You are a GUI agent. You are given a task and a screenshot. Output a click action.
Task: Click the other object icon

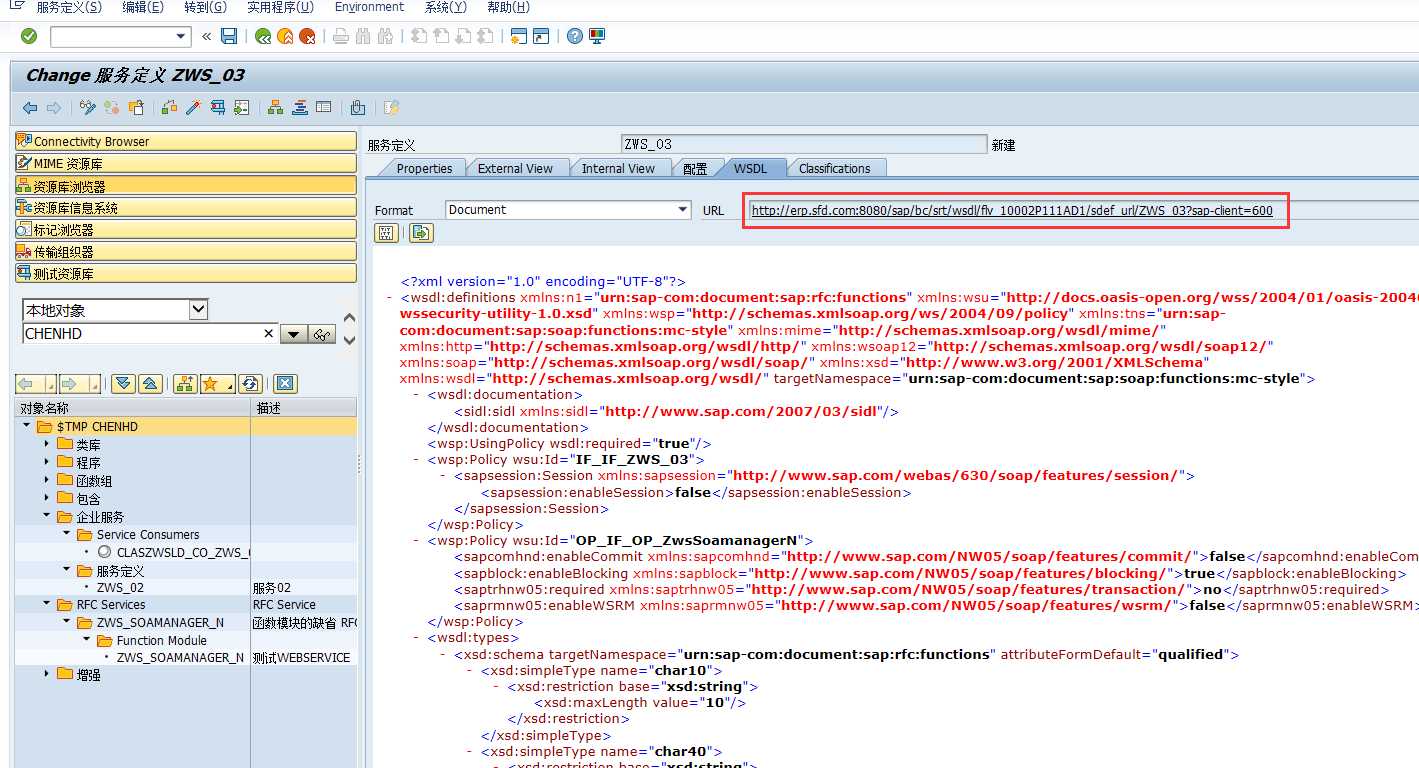tap(136, 108)
